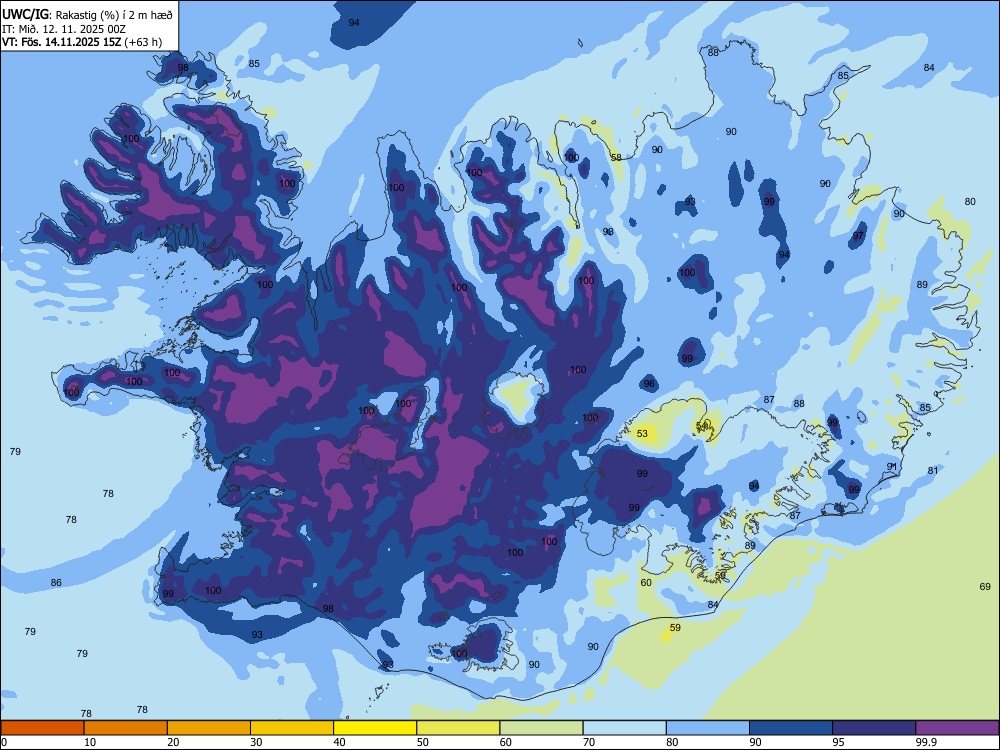This screenshot has width=1000, height=750.
Task: Click the '91' value near the southeast coast
Action: (892, 467)
